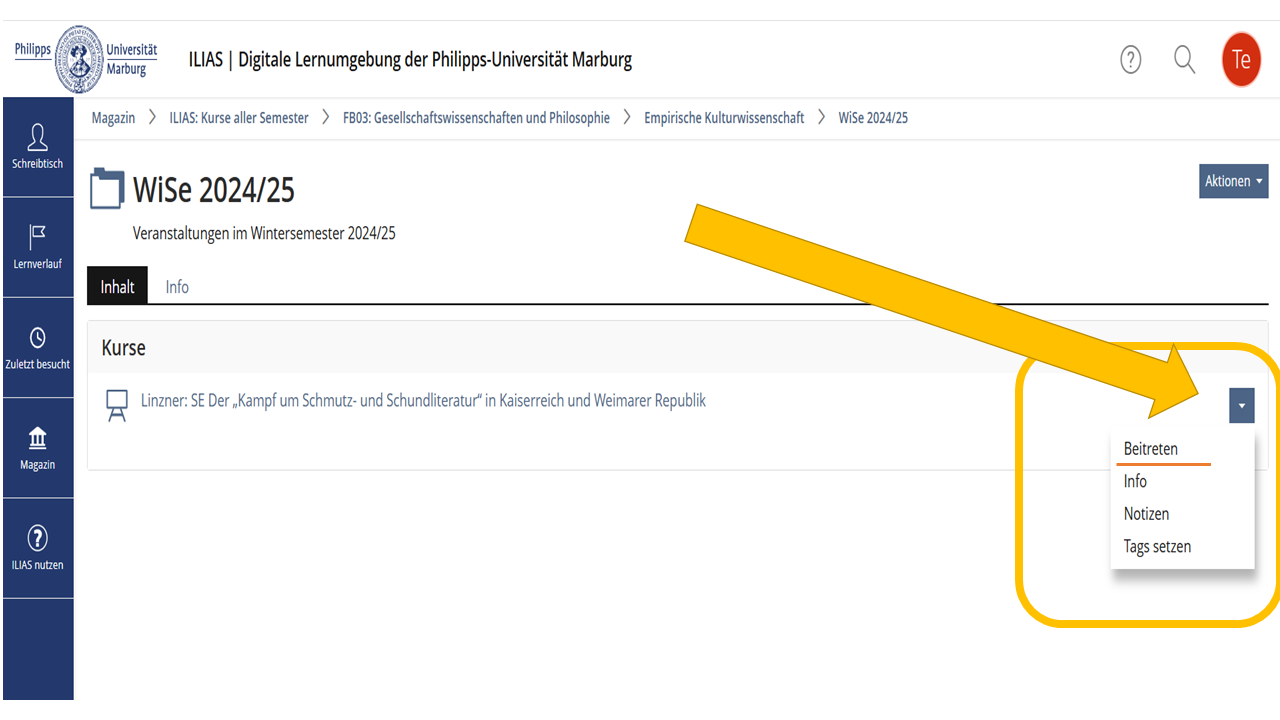Click the course whiteboard icon
Viewport: 1280px width, 720px height.
click(x=117, y=405)
